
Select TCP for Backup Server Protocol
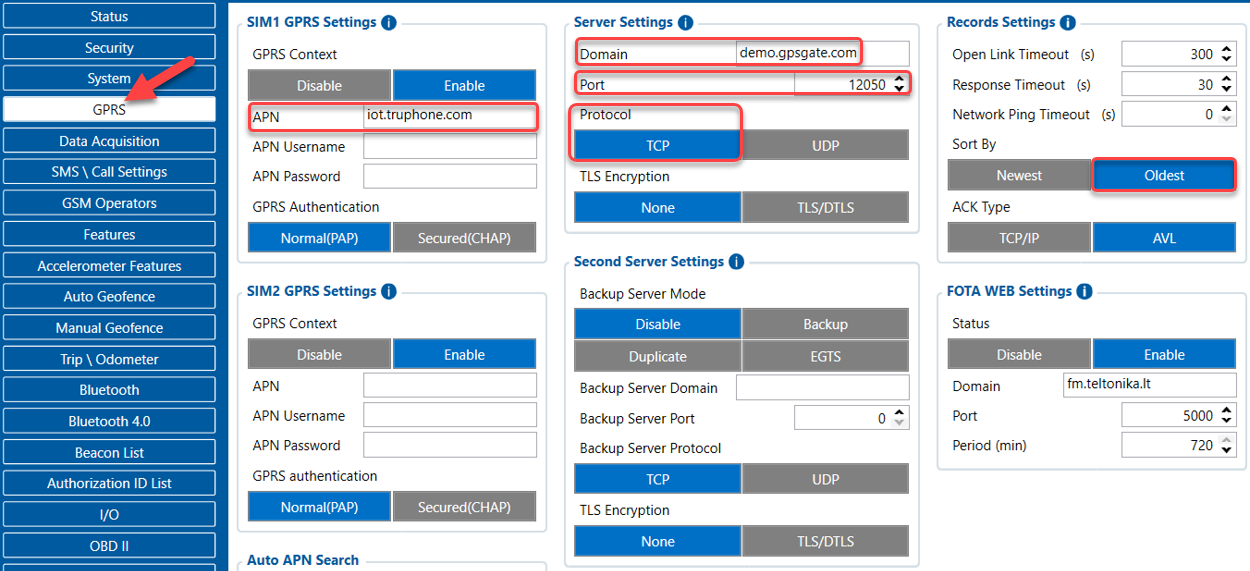(657, 479)
